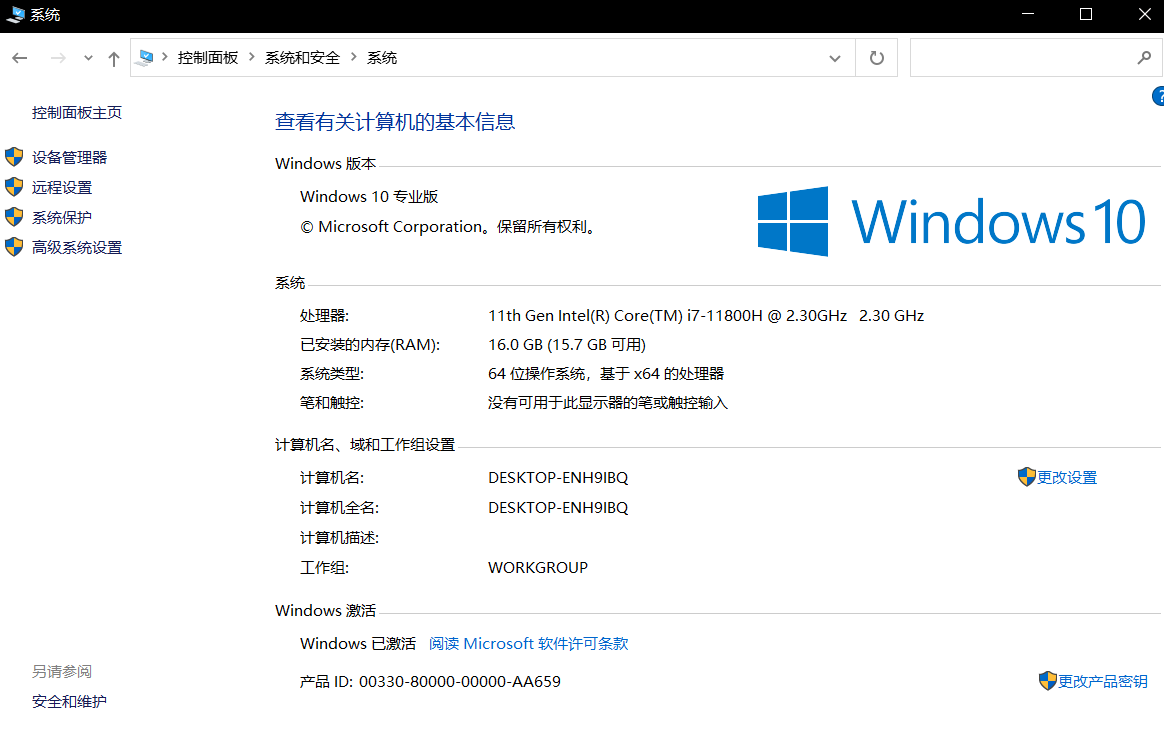Open 系统保护 from the sidebar
The width and height of the screenshot is (1164, 729).
(62, 218)
